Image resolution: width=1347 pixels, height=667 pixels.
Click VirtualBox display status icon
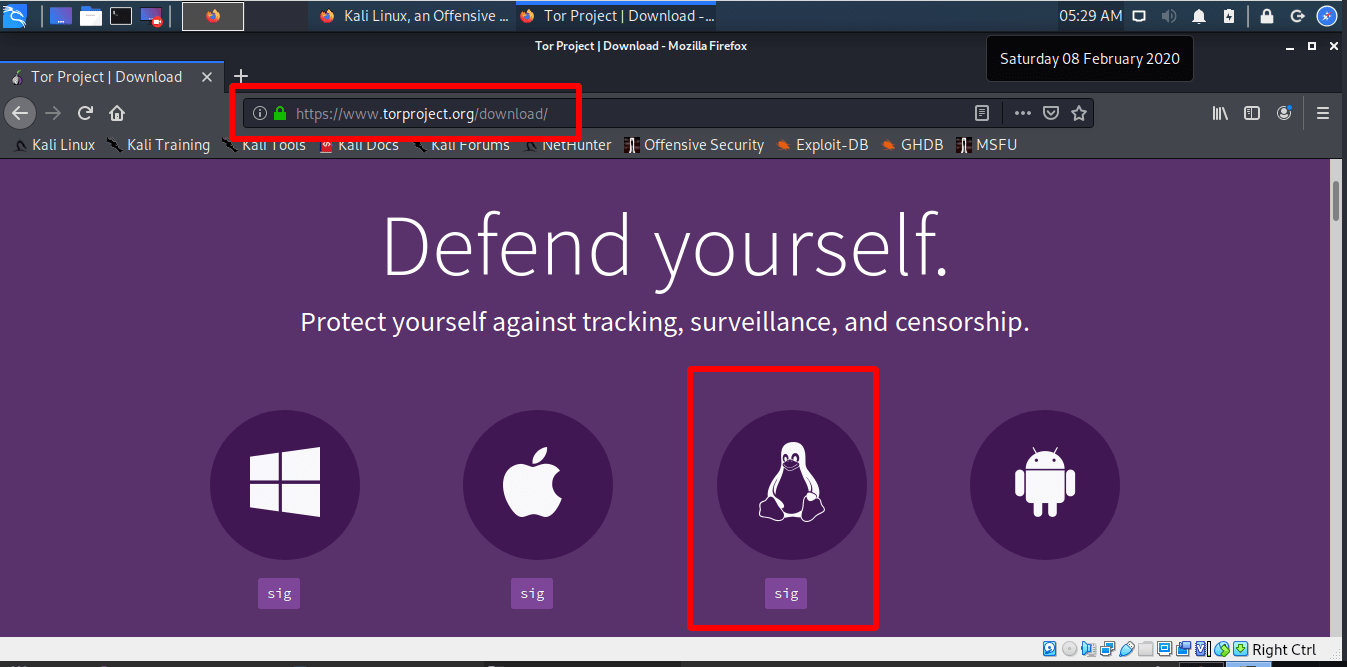[x=1164, y=649]
